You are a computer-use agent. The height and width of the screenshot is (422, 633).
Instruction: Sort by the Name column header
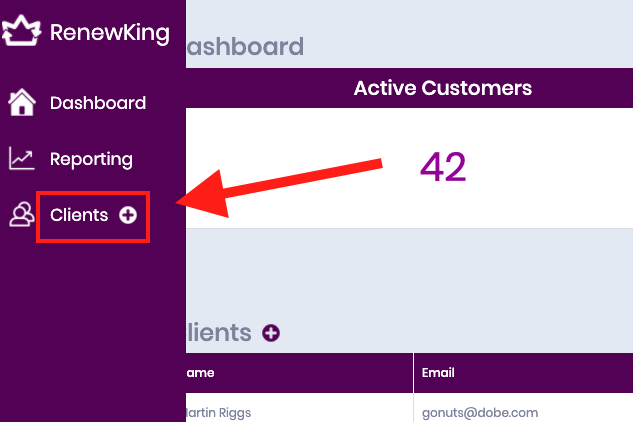pyautogui.click(x=200, y=373)
